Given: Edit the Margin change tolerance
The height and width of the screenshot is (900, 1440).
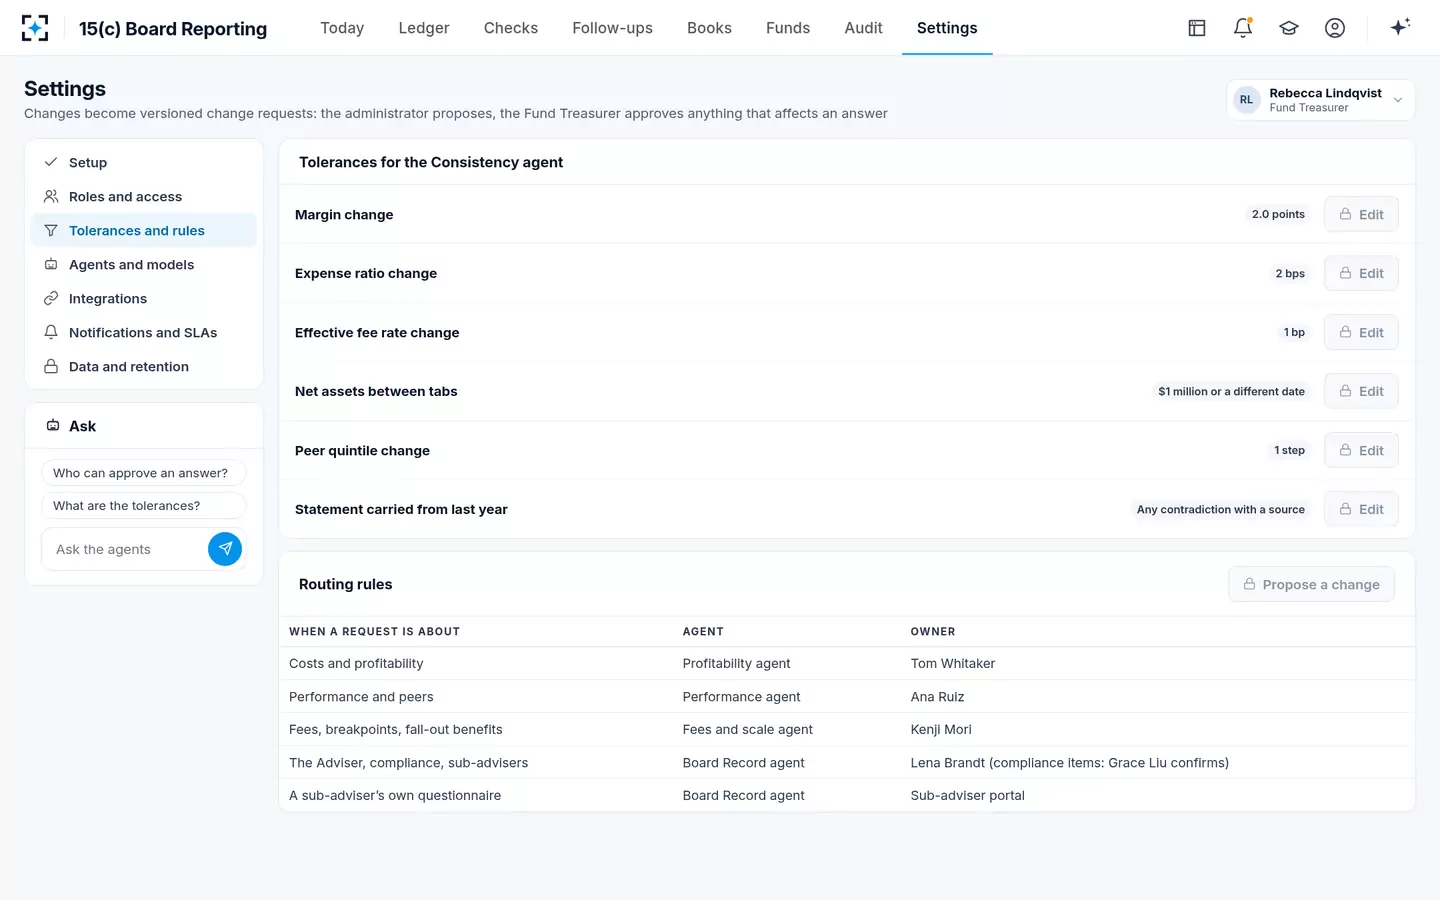Looking at the screenshot, I should [1361, 214].
